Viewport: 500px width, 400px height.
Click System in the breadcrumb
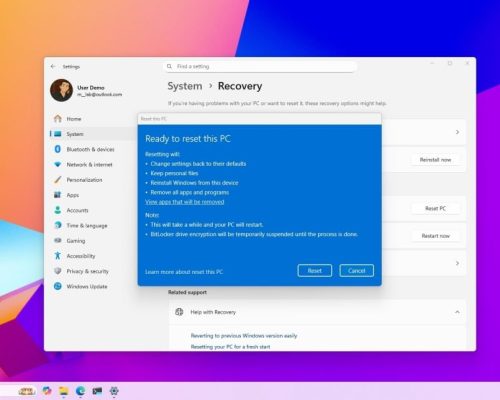tap(185, 86)
